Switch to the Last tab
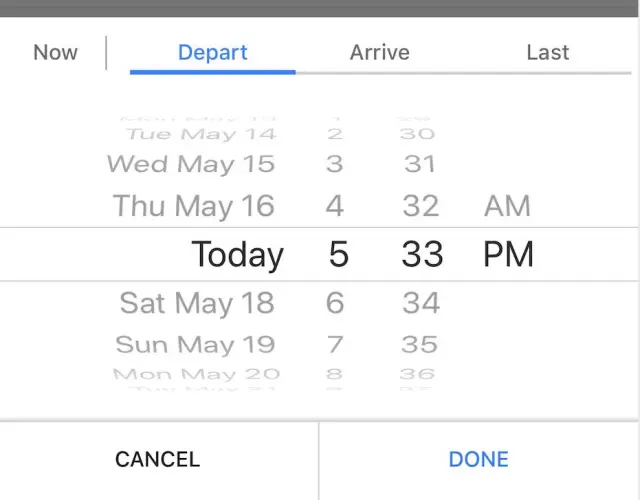The height and width of the screenshot is (500, 640). pyautogui.click(x=547, y=53)
